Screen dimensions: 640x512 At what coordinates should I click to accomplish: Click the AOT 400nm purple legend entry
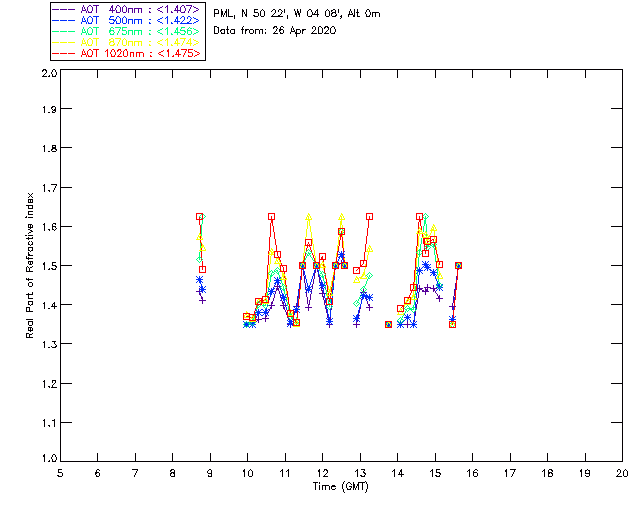pos(127,9)
